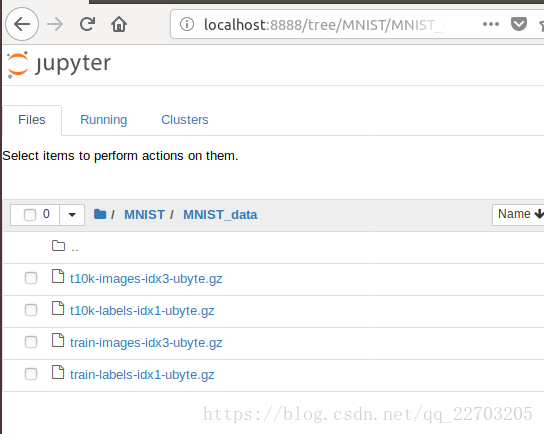Switch to the Clusters tab
544x434 pixels.
pyautogui.click(x=185, y=120)
